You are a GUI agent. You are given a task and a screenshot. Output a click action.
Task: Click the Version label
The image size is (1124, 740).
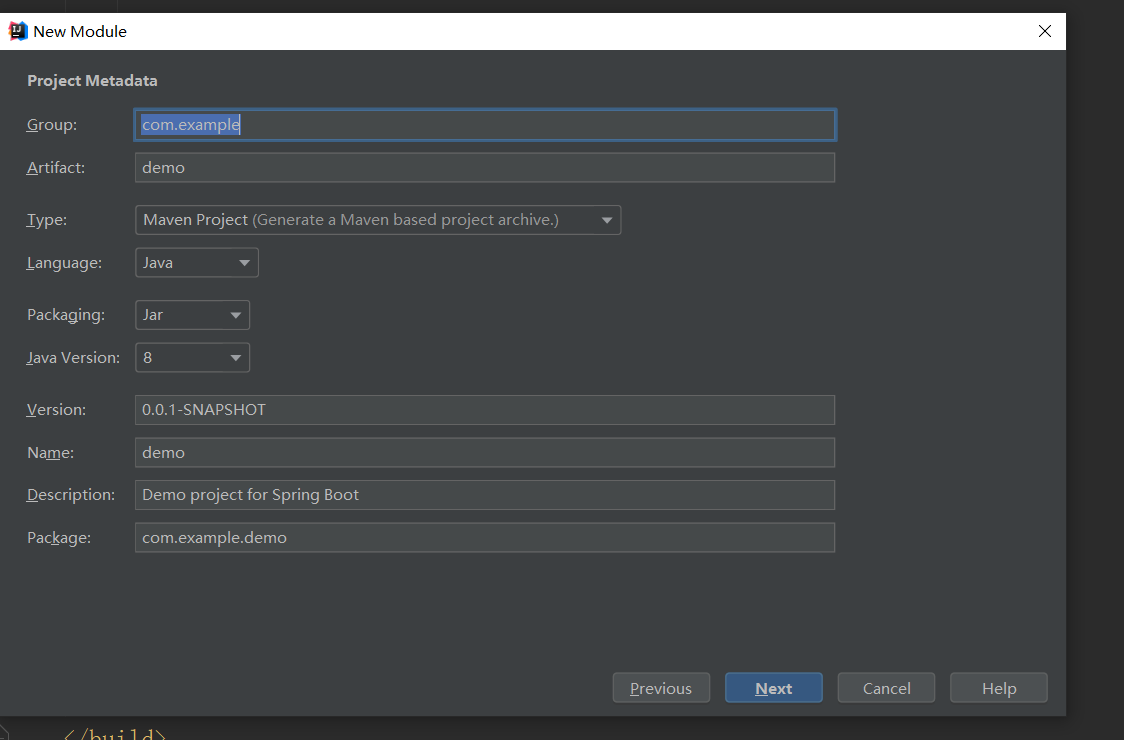coord(56,409)
